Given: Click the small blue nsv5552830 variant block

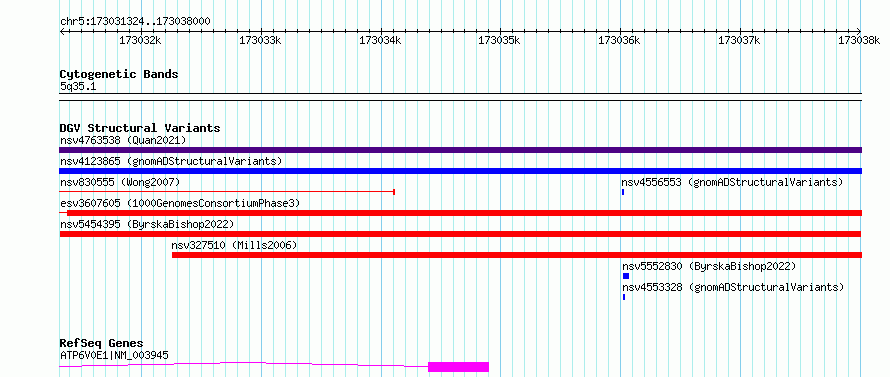Looking at the screenshot, I should [x=626, y=276].
